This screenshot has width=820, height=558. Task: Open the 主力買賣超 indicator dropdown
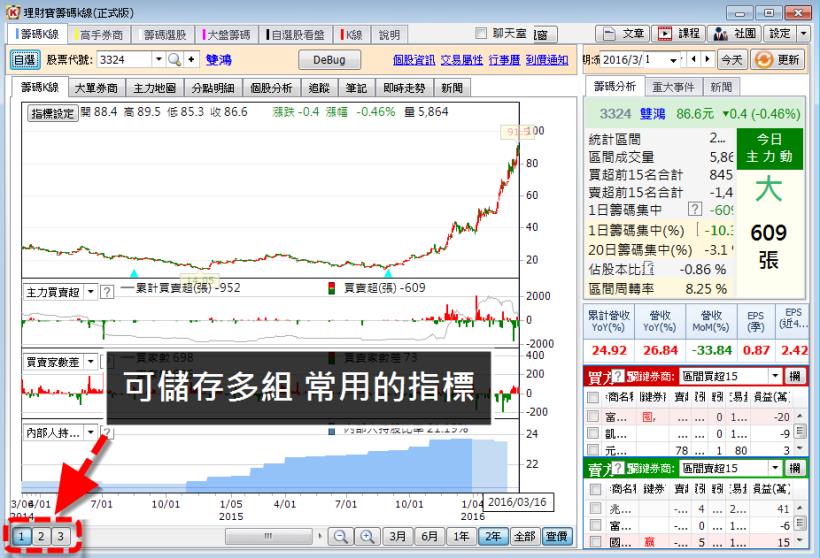click(x=90, y=292)
